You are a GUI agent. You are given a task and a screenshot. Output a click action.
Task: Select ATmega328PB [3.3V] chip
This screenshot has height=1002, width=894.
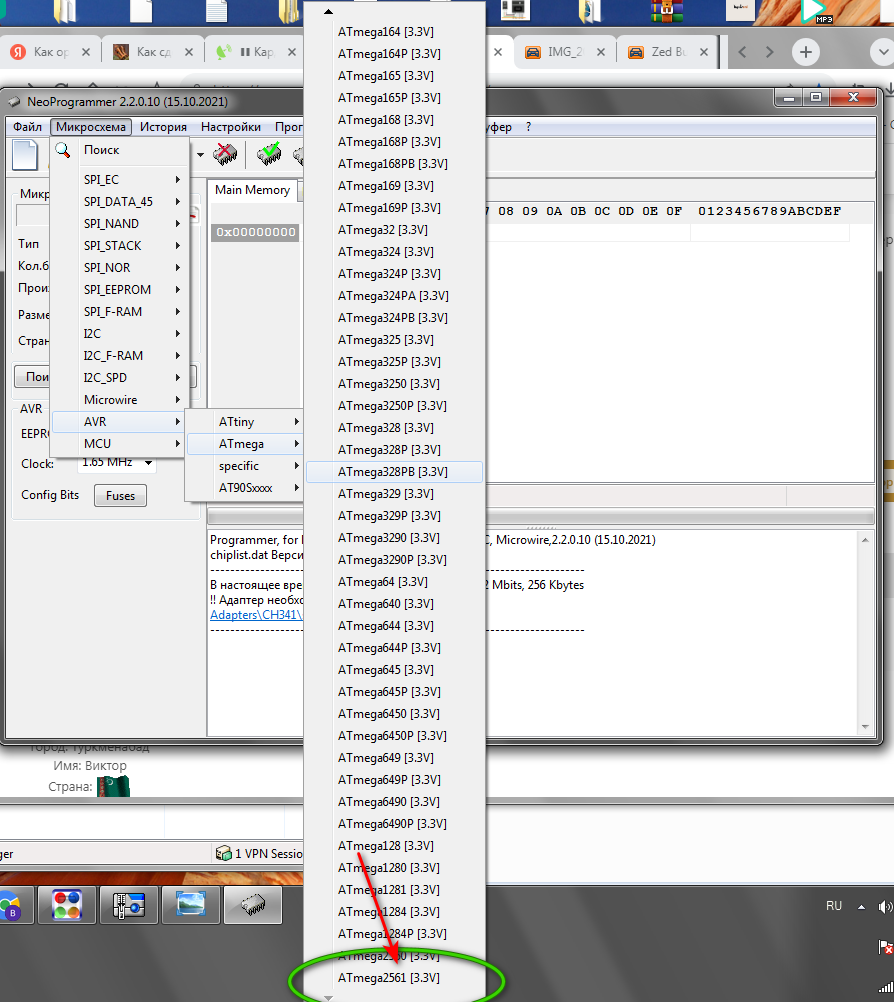click(392, 472)
